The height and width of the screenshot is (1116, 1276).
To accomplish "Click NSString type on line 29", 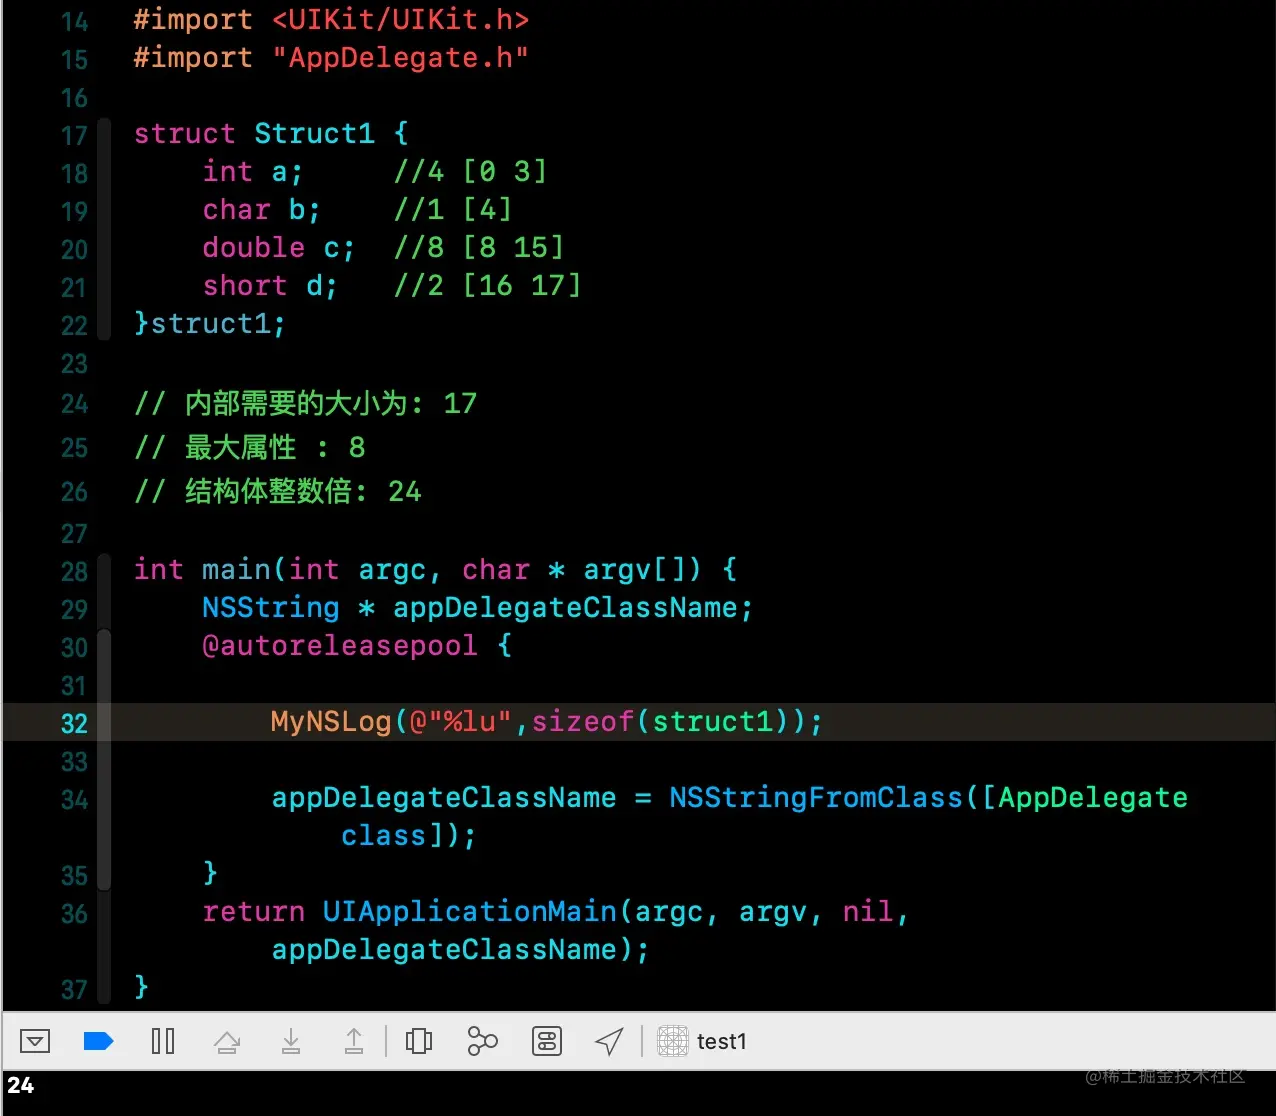I will click(271, 608).
